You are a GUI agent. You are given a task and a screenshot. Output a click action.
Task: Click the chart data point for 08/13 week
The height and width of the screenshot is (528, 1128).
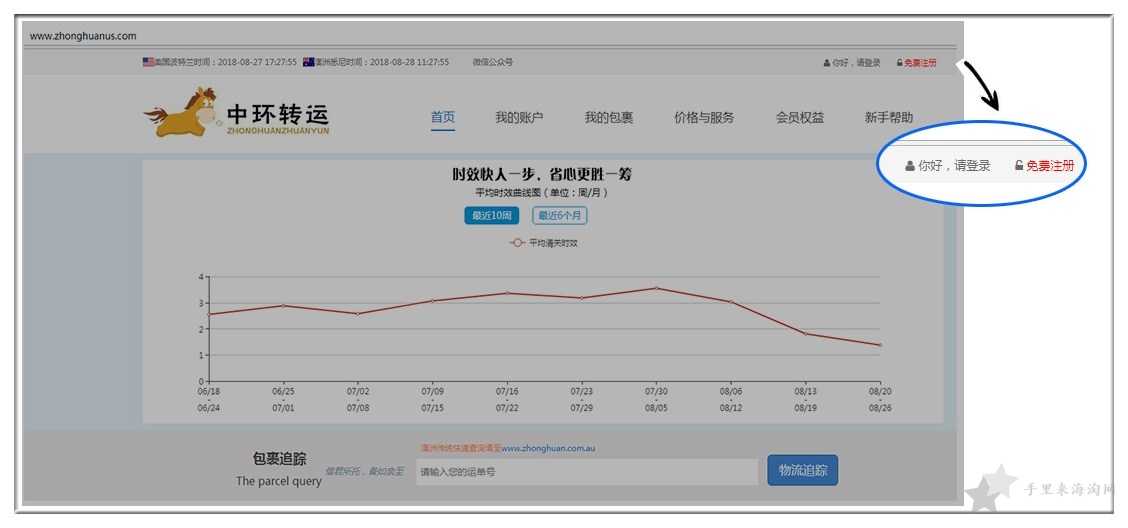coord(805,333)
